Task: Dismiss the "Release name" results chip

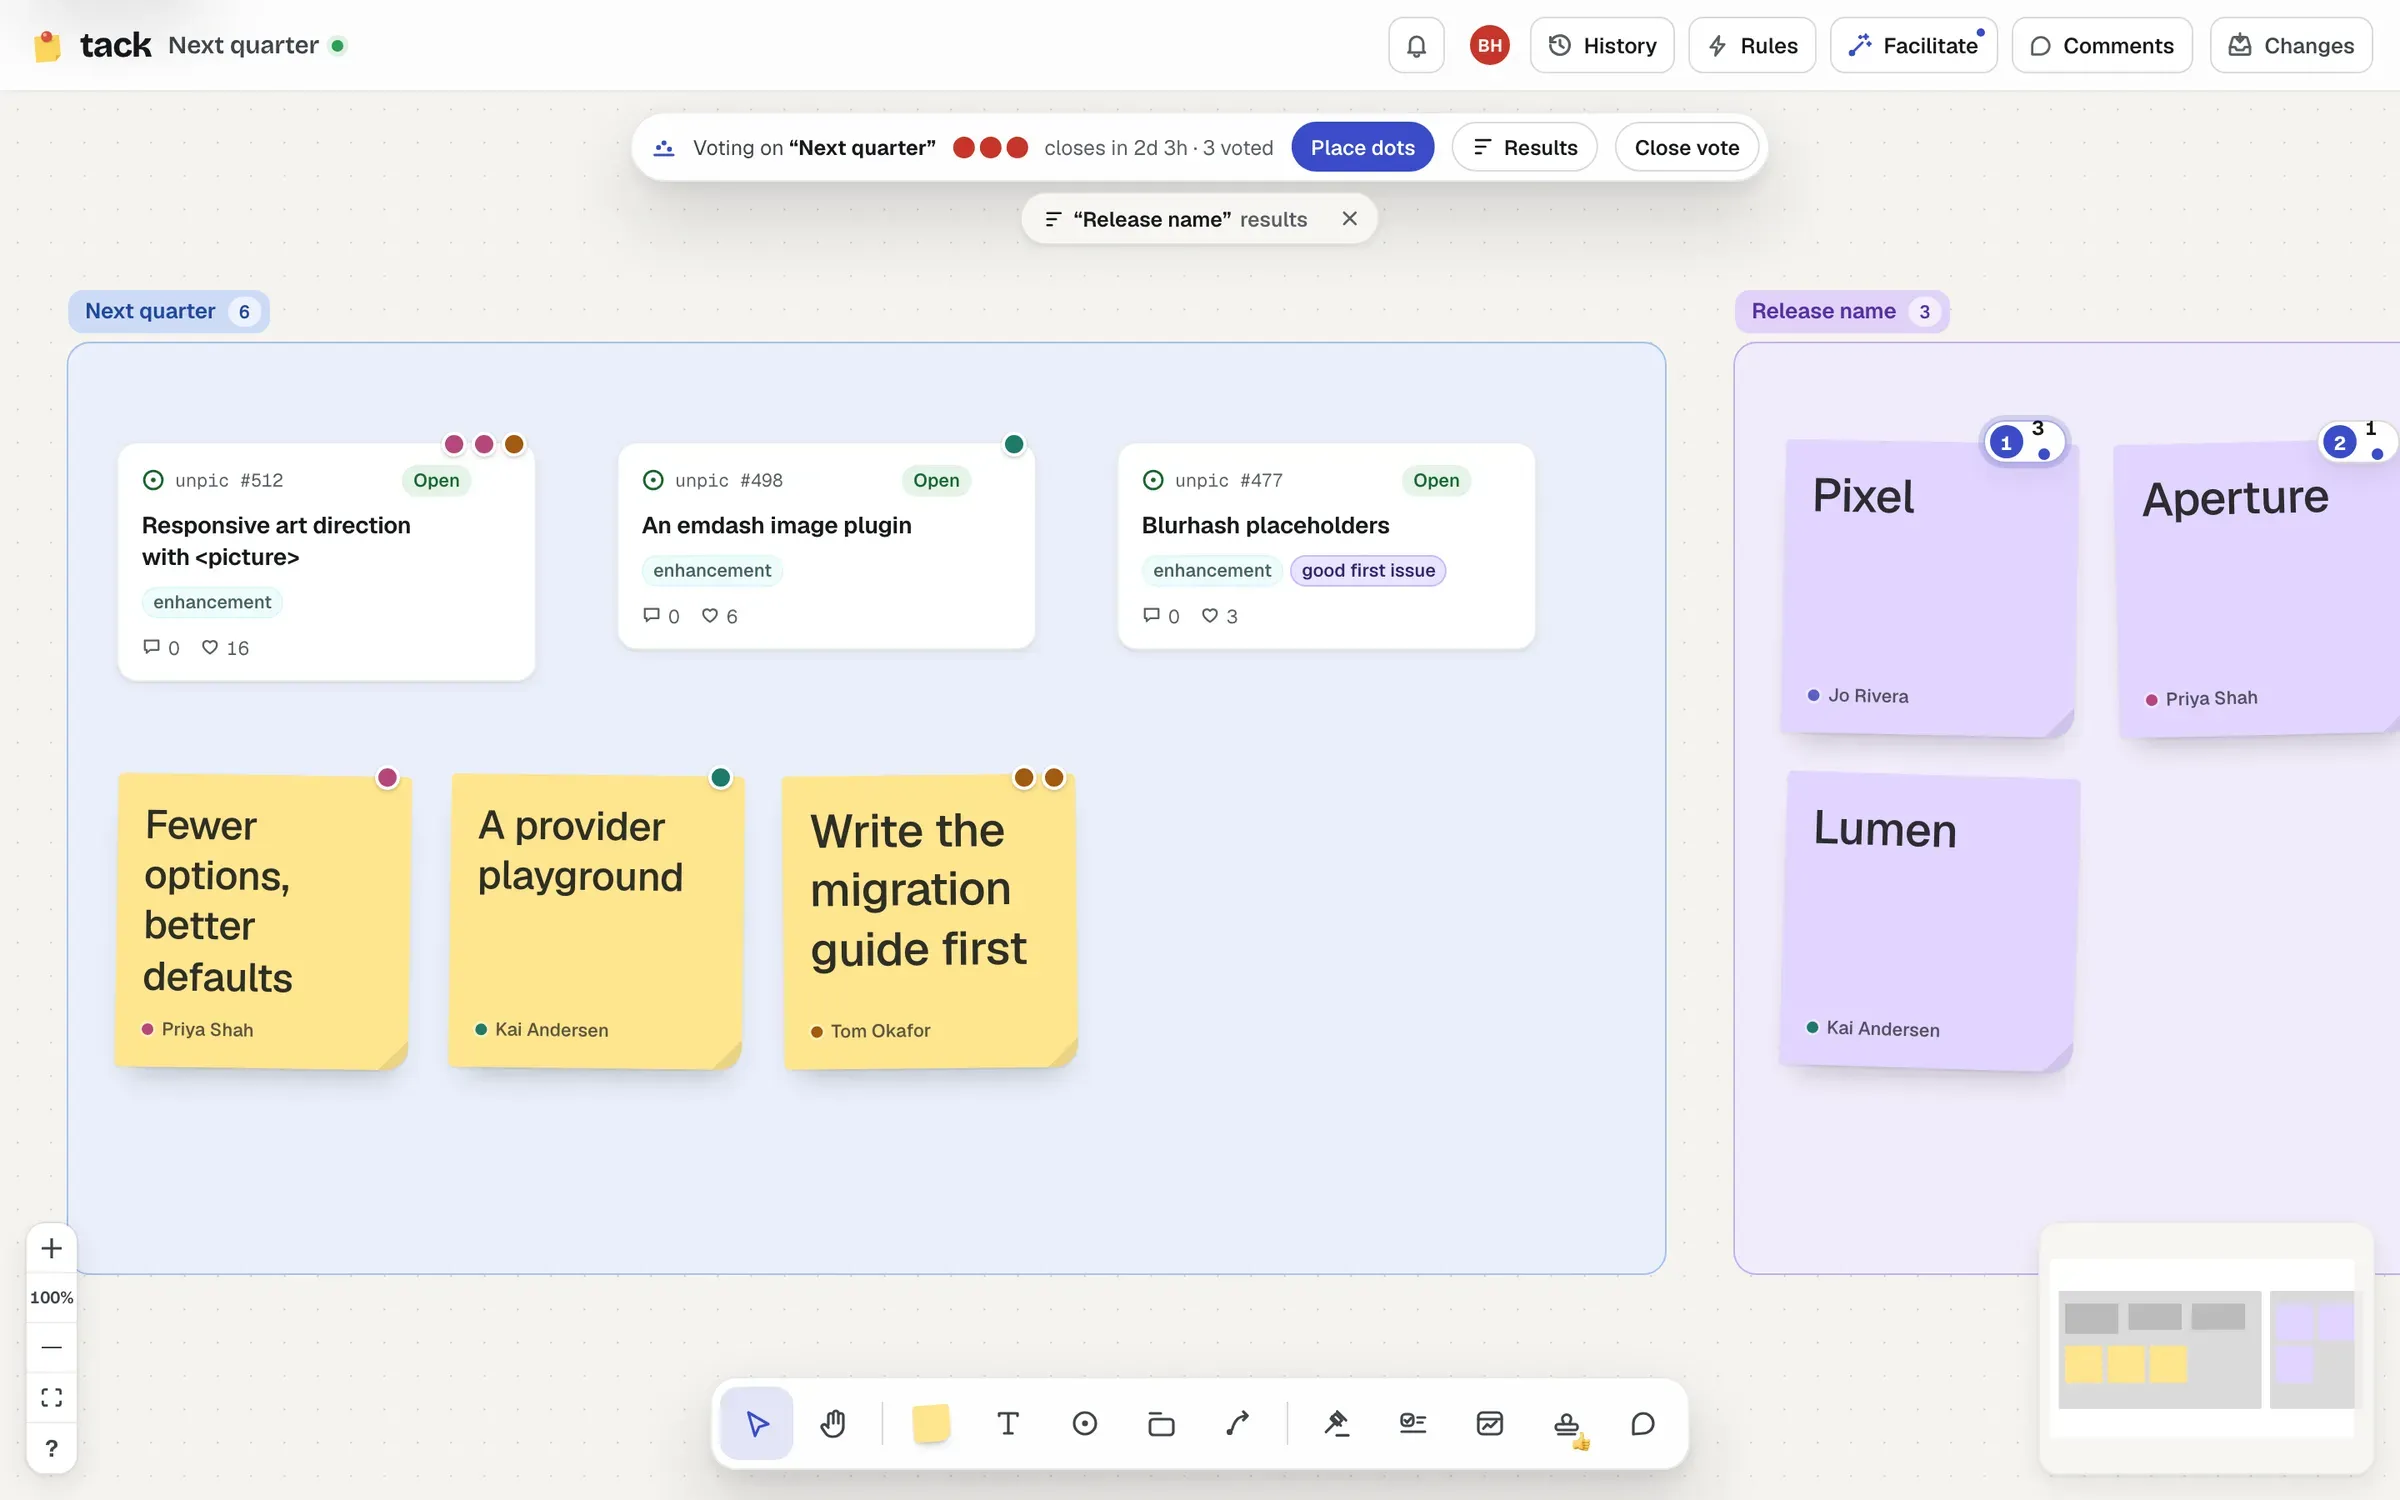Action: 1349,218
